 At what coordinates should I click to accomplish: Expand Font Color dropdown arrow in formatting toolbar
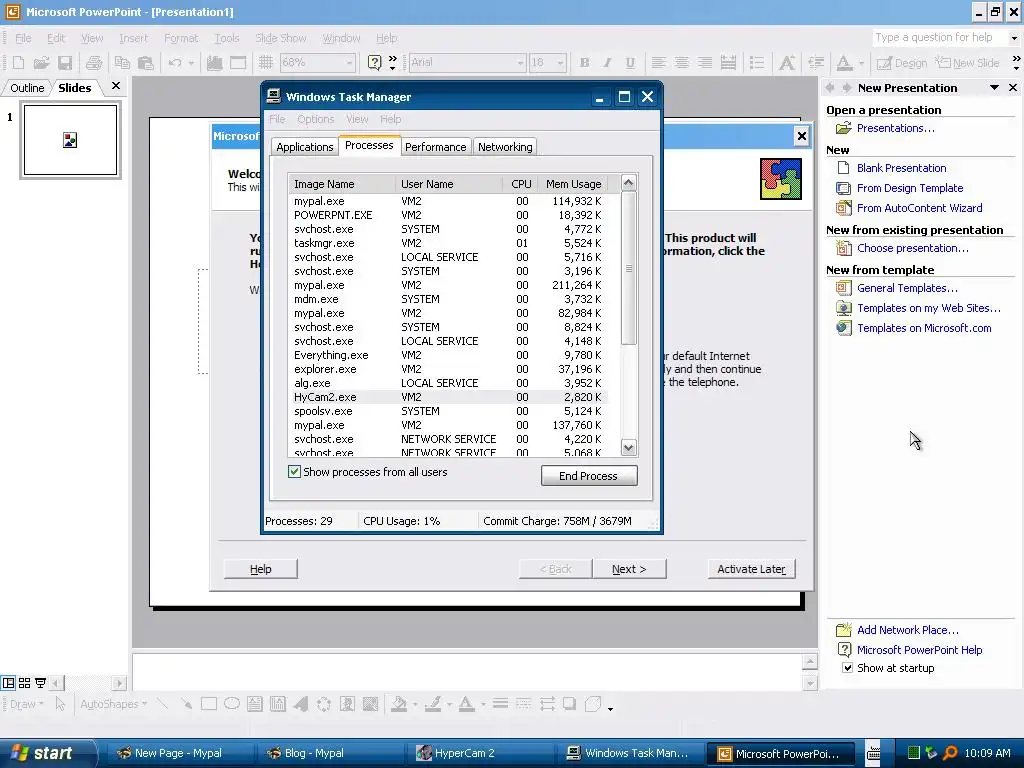coord(861,63)
